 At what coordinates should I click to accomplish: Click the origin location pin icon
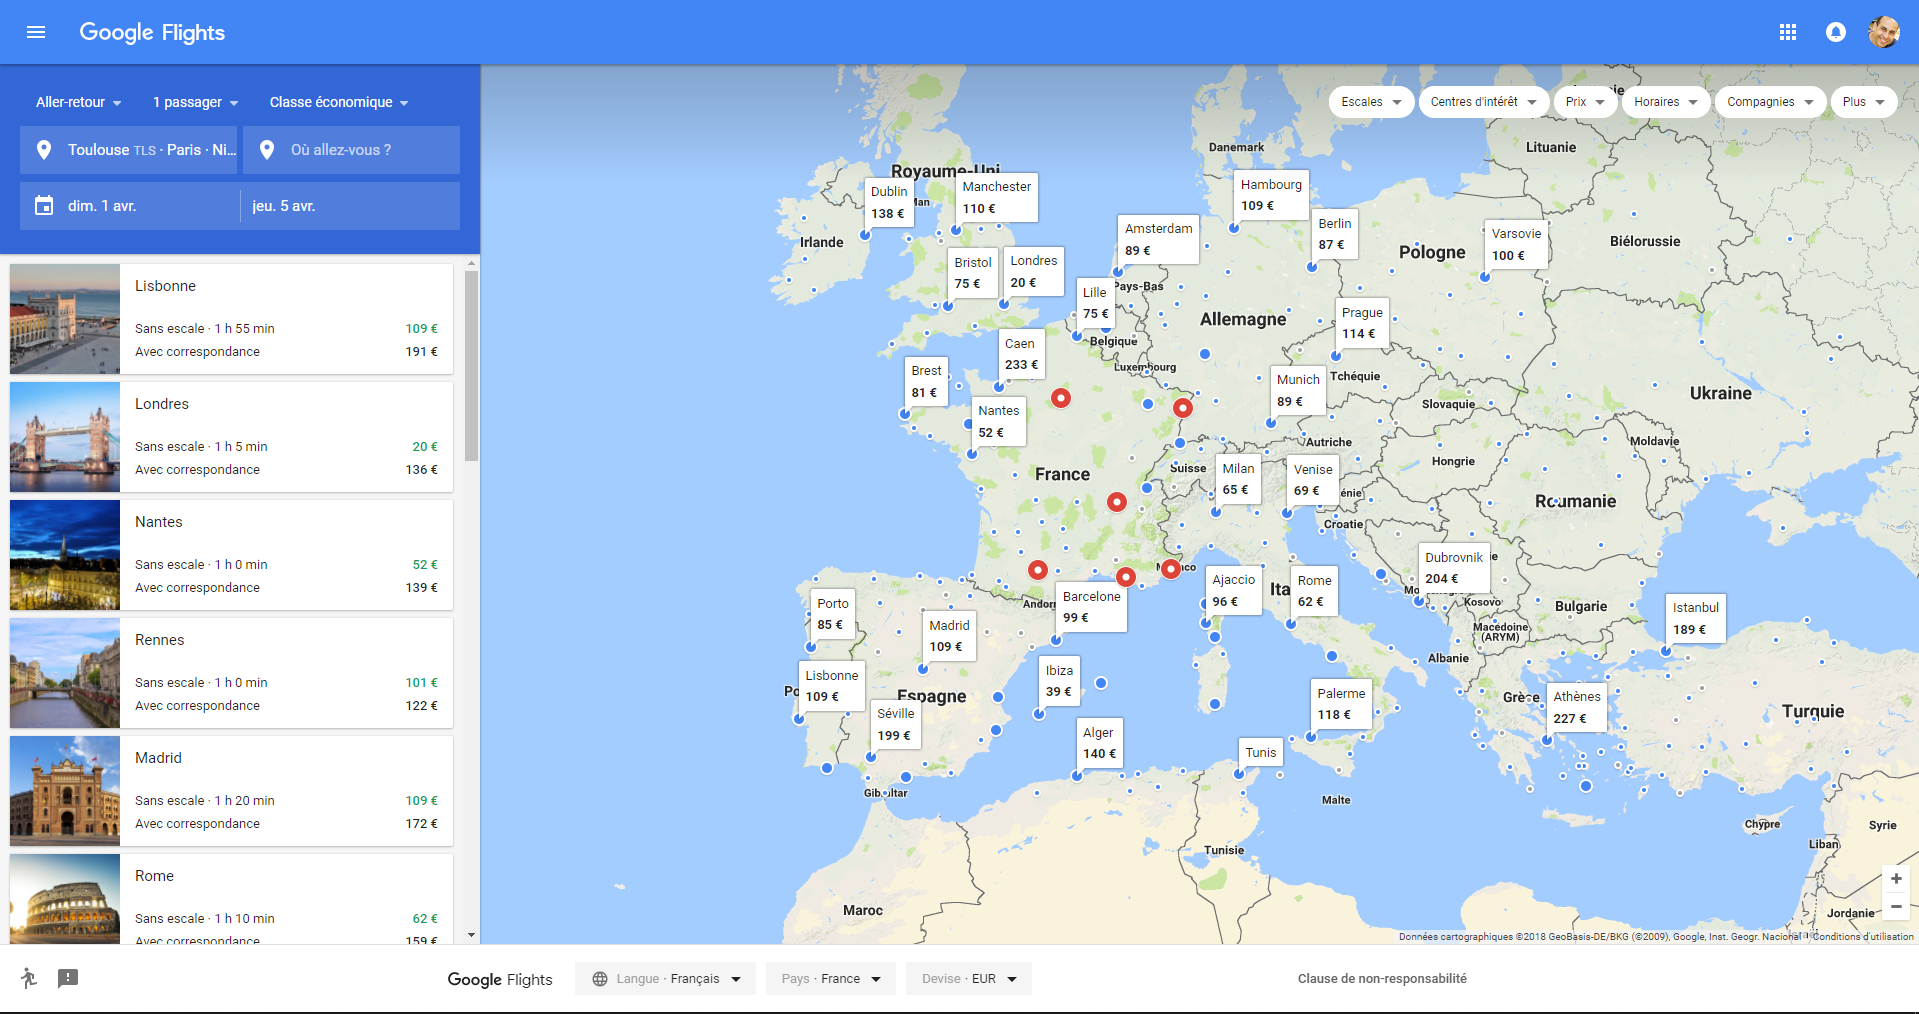click(x=44, y=150)
